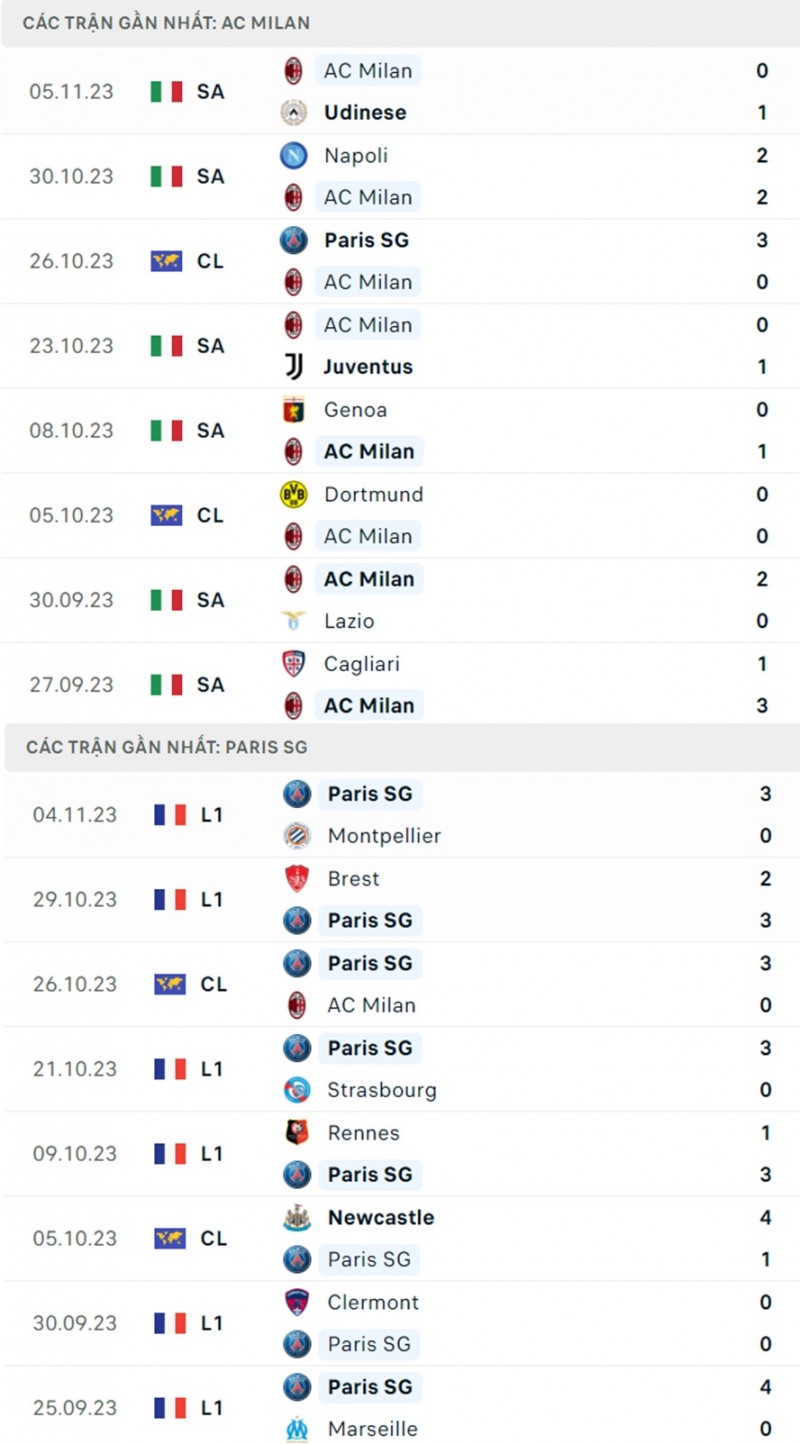The height and width of the screenshot is (1444, 800).
Task: Click the Montpellier club logo
Action: pos(297,836)
